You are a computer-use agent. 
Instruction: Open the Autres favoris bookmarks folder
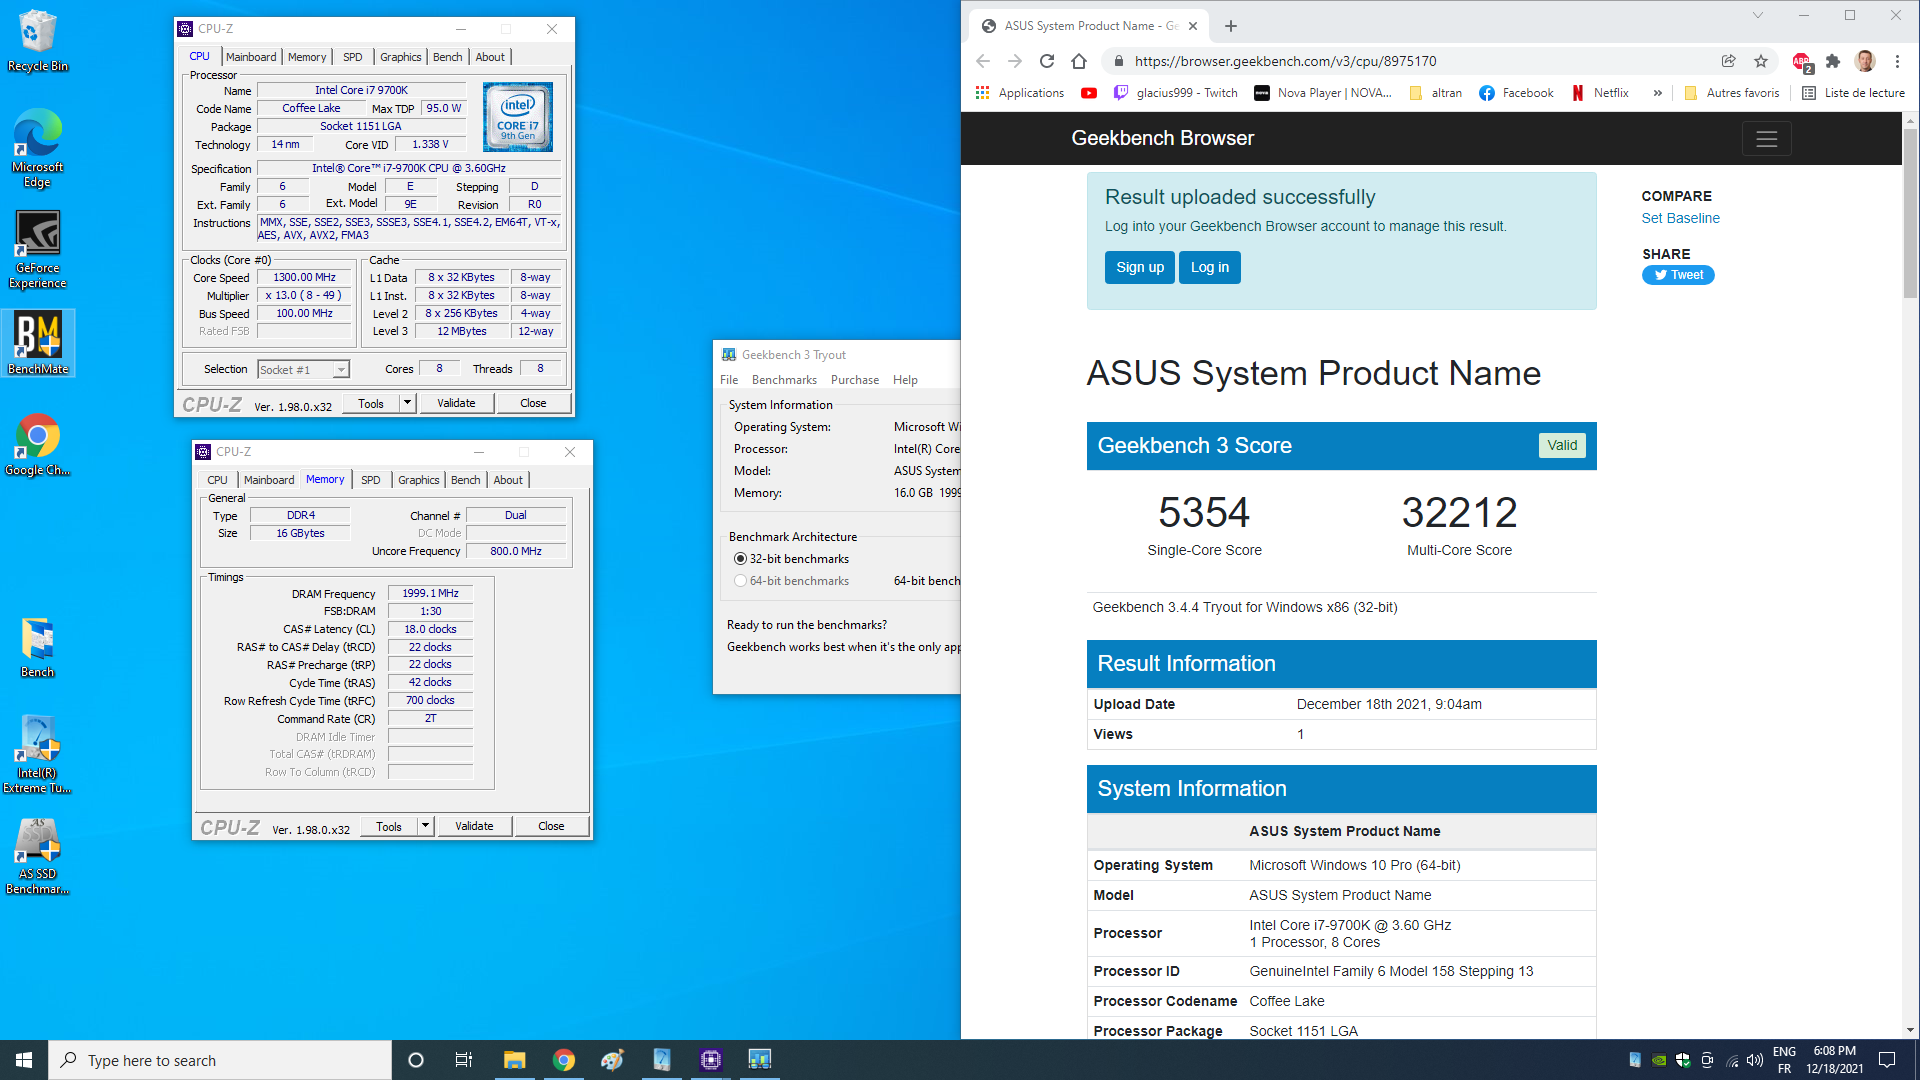(x=1732, y=93)
